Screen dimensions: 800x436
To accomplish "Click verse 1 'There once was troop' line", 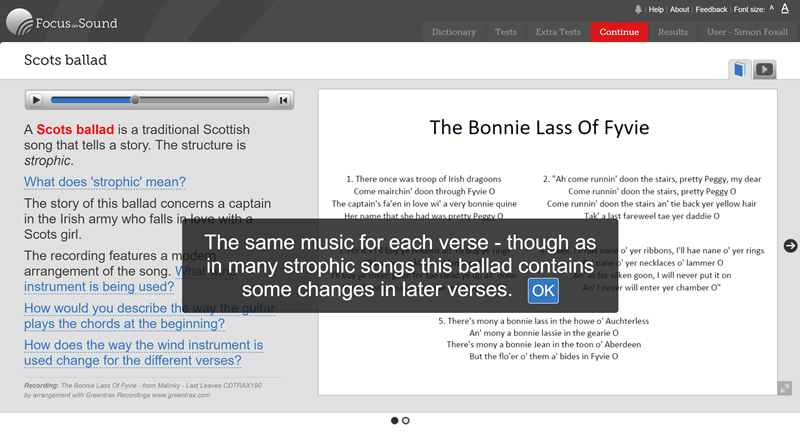I will coord(423,179).
